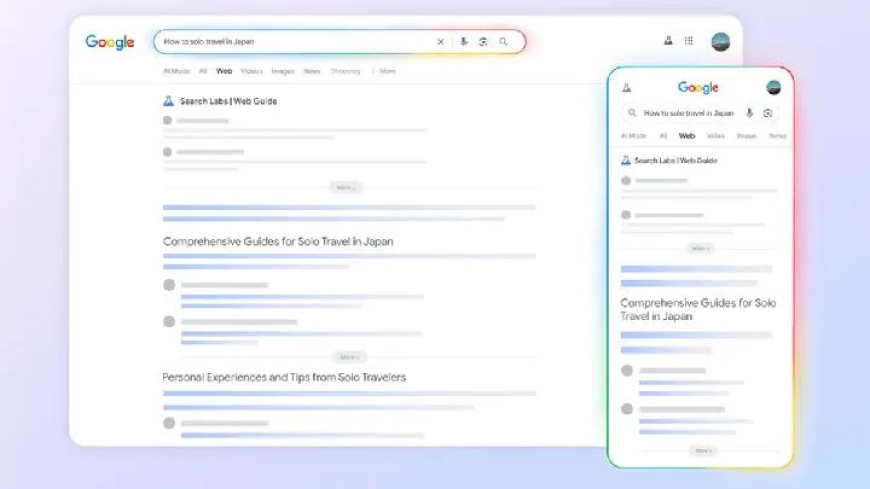Screen dimensions: 870x489
Task: Expand More under the top desktop results
Action: pyautogui.click(x=346, y=188)
